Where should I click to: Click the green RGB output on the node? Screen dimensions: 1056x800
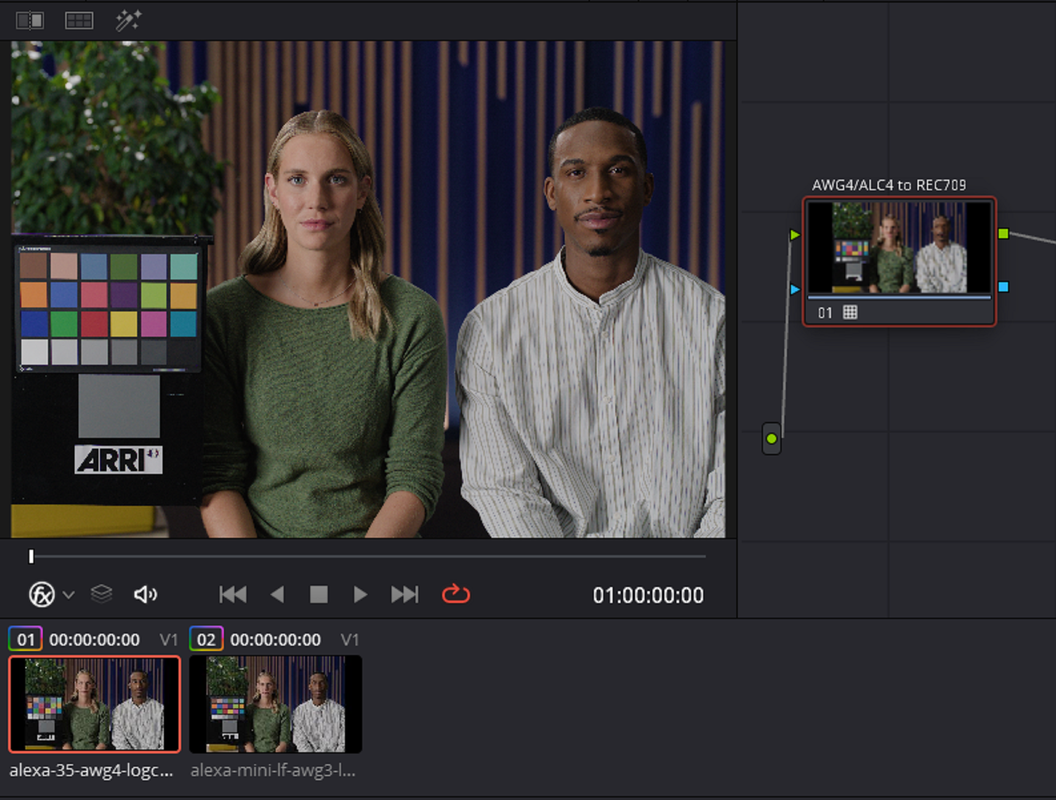(1003, 234)
